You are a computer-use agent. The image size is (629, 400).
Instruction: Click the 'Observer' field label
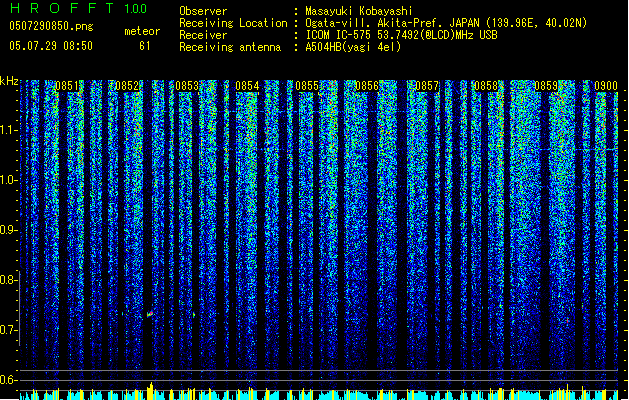(x=203, y=11)
